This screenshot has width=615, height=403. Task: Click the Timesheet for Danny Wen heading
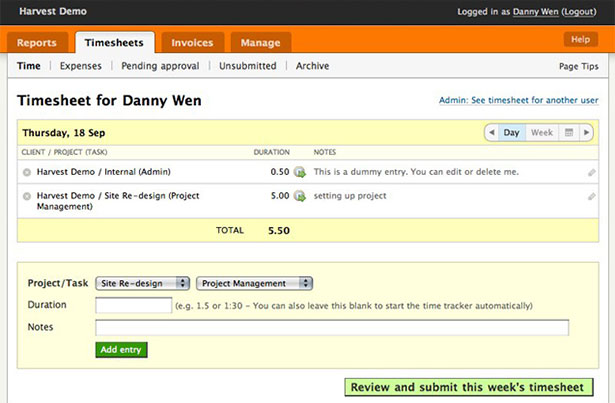(x=109, y=100)
